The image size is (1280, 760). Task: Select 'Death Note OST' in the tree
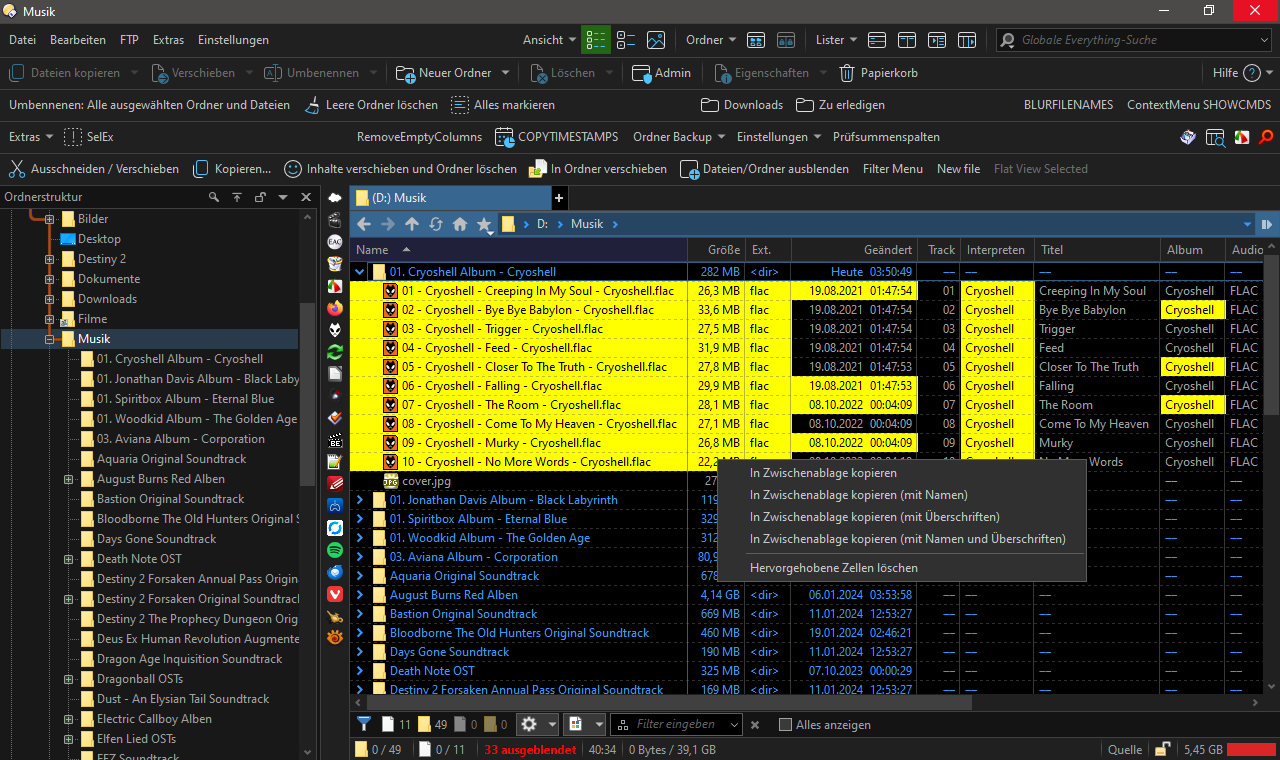point(139,559)
